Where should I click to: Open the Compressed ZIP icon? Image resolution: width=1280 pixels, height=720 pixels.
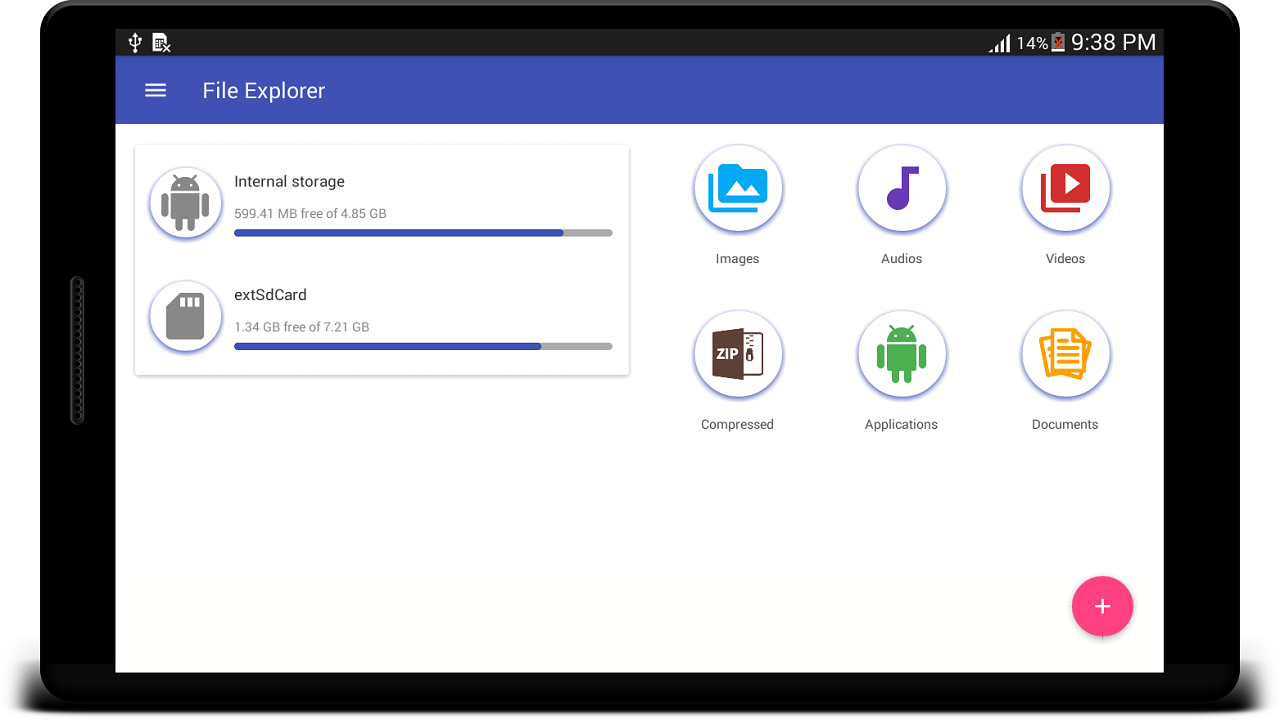pyautogui.click(x=738, y=355)
